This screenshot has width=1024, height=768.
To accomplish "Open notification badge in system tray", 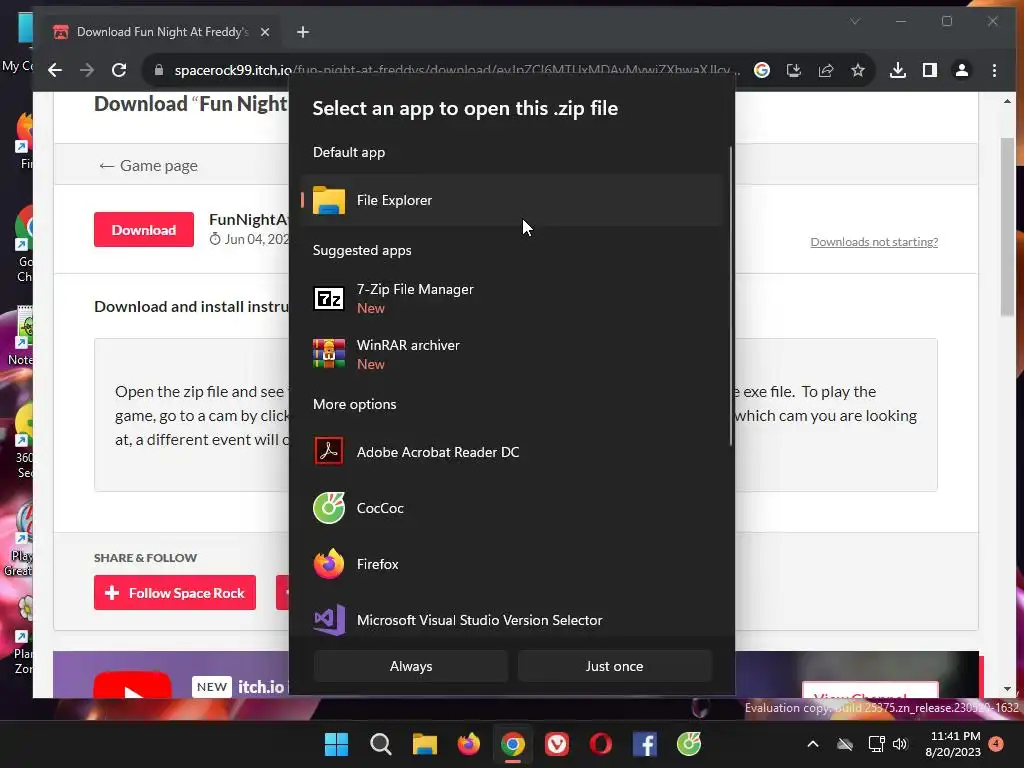I will coord(996,744).
